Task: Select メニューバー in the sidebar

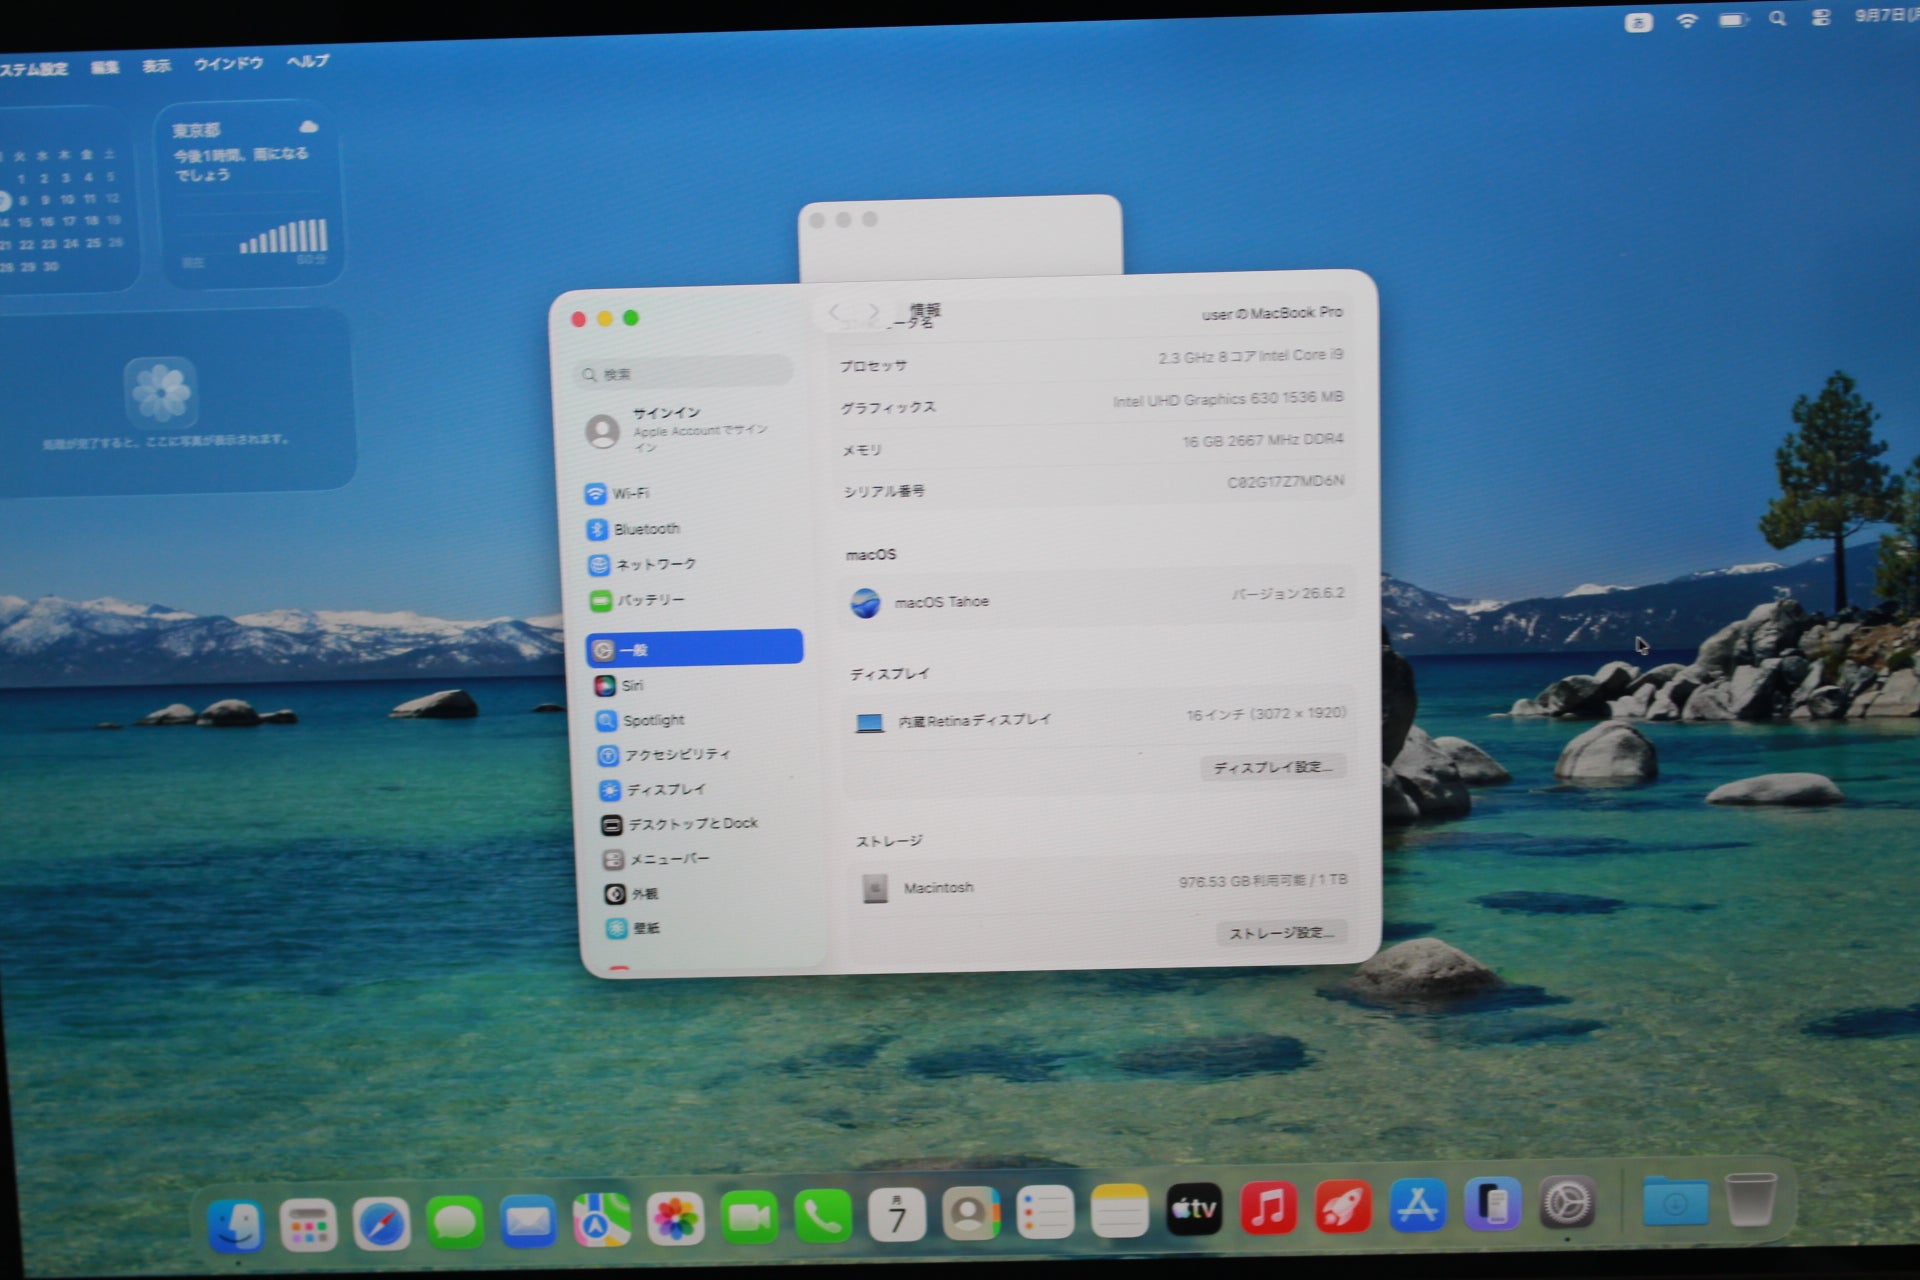Action: (x=656, y=859)
